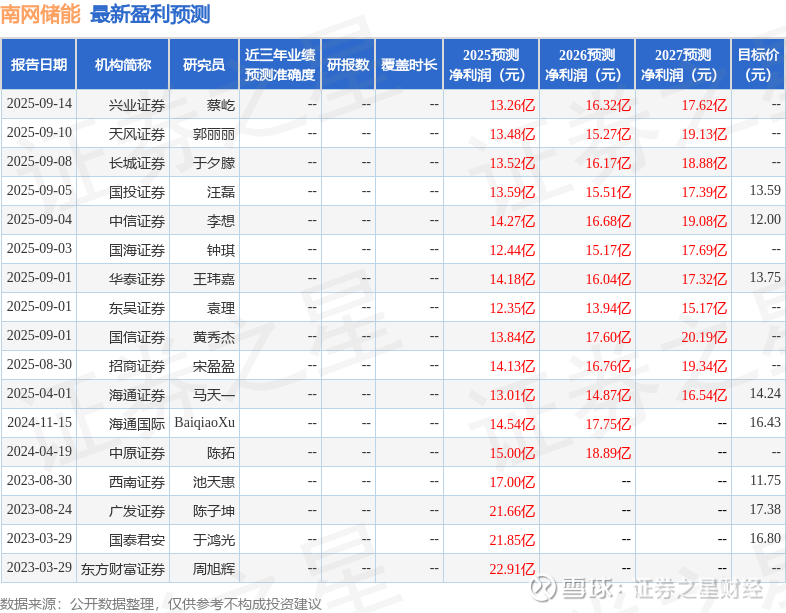Click the 南网储能 title text
786x613 pixels.
click(40, 14)
